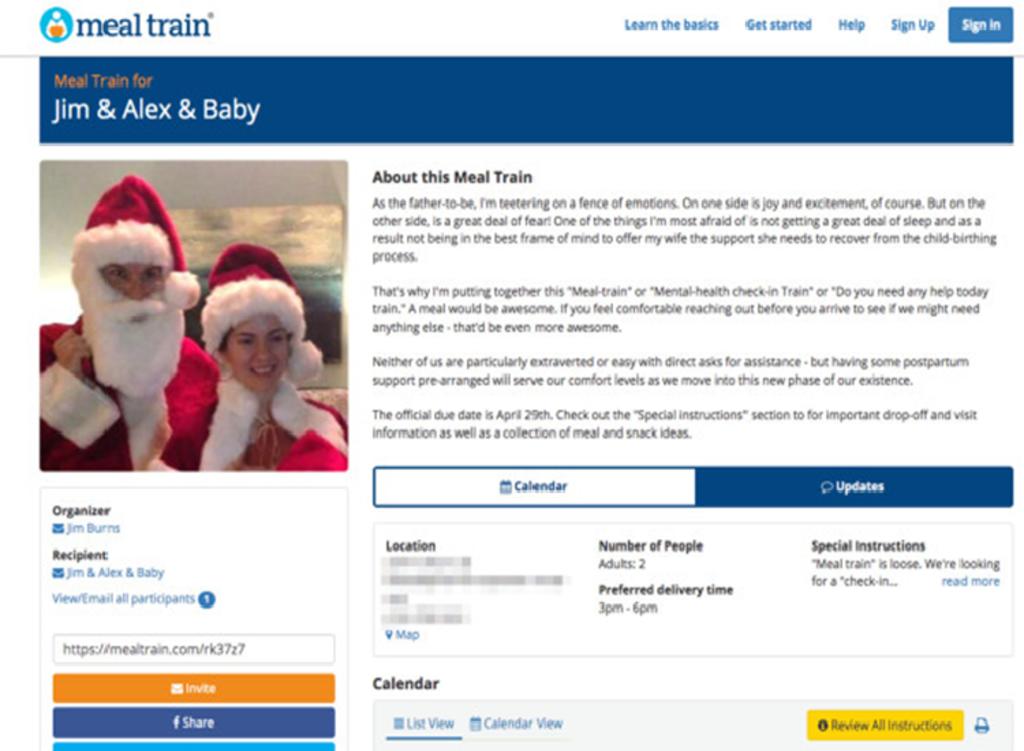This screenshot has height=751, width=1024.
Task: Click the map pin icon under Location
Action: point(389,635)
